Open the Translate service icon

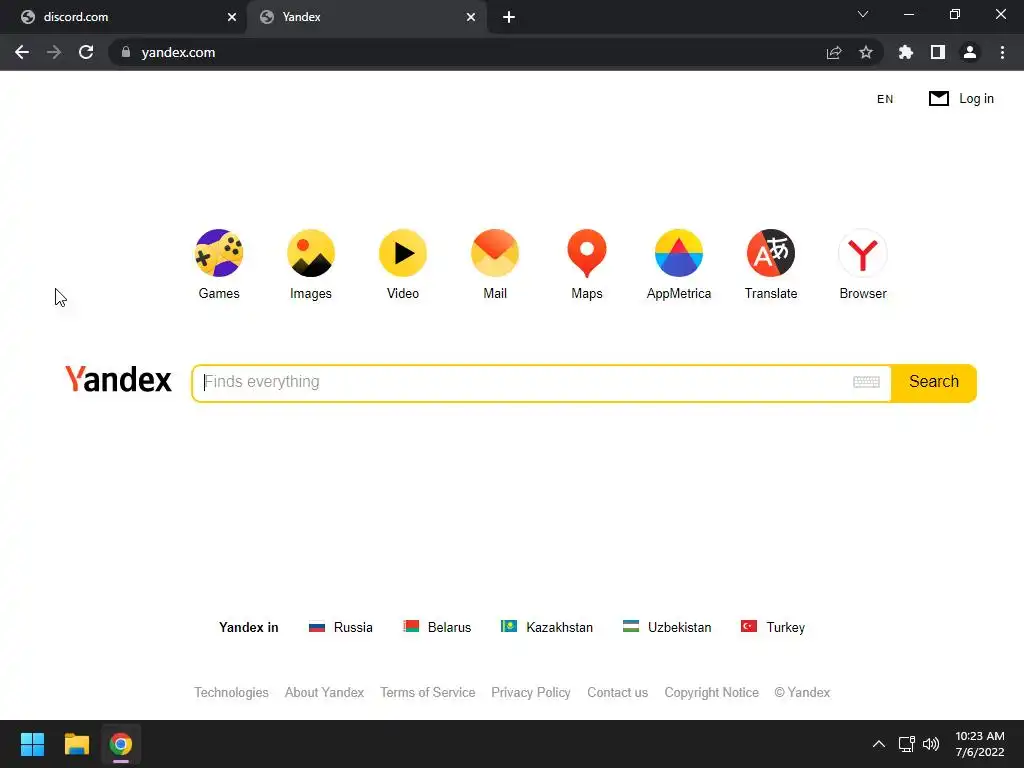(771, 253)
